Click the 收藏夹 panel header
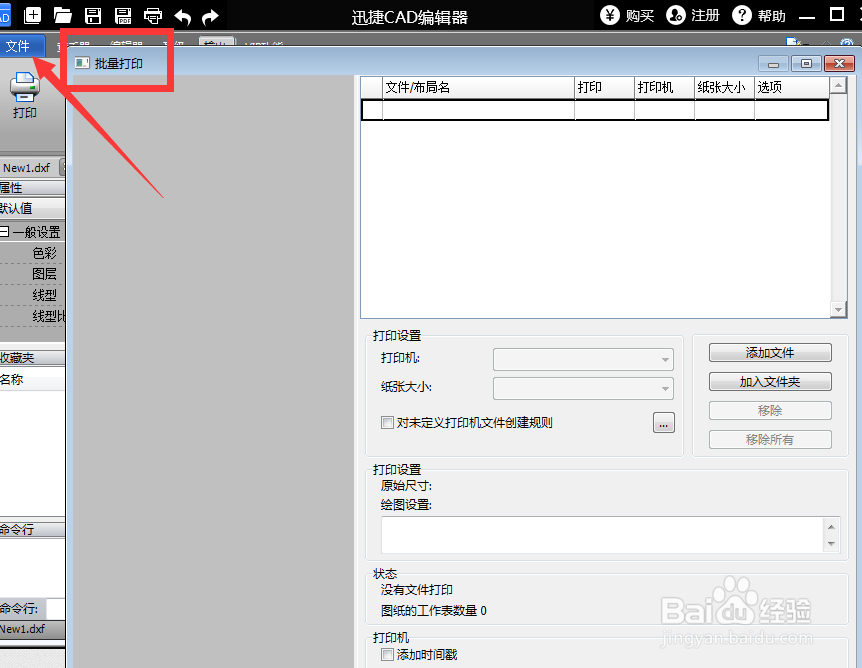862x668 pixels. (x=32, y=358)
